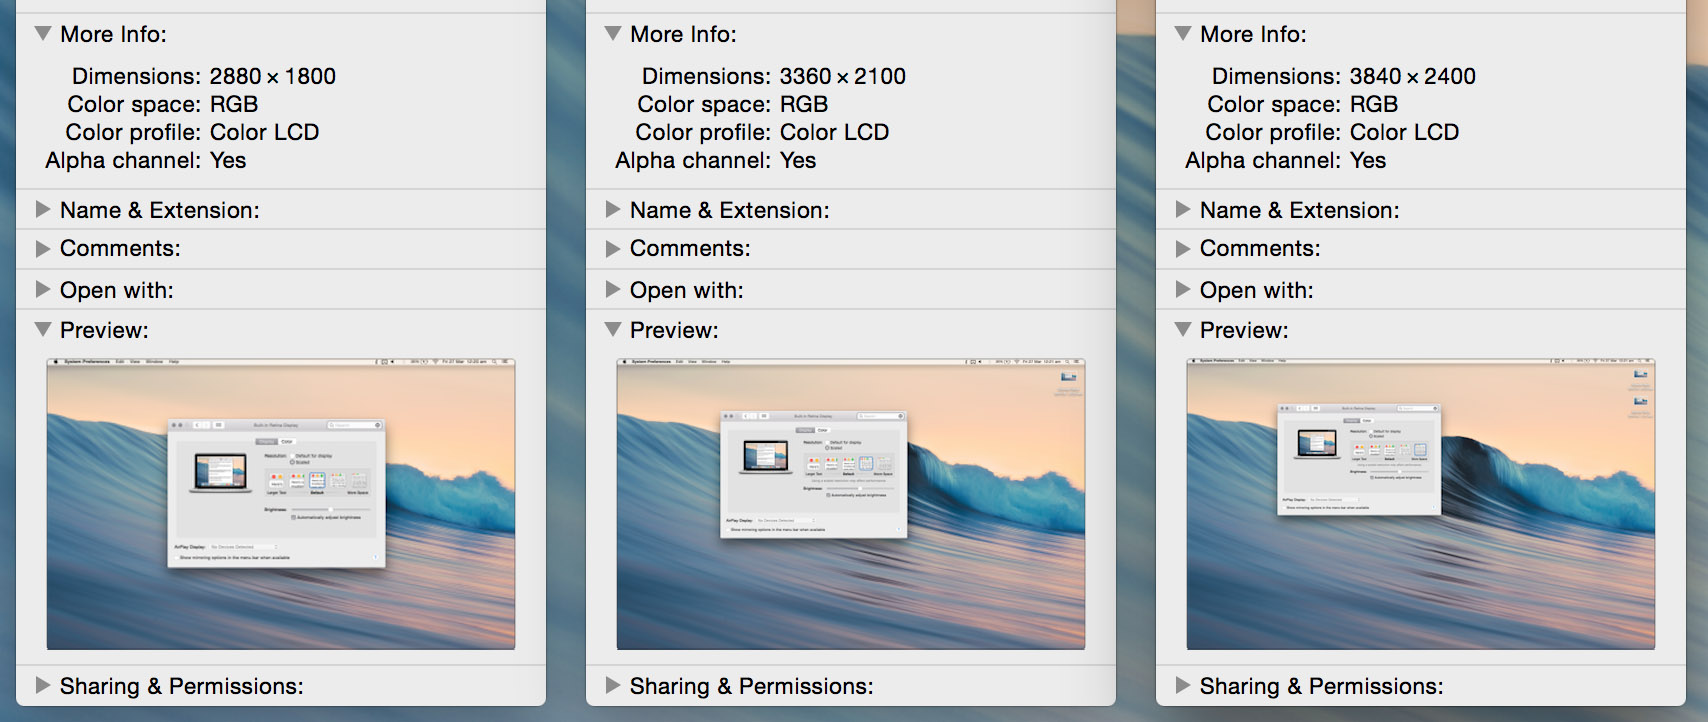The width and height of the screenshot is (1708, 722).
Task: Expand Name & Extension in 2880 × 1800 window
Action: point(43,209)
